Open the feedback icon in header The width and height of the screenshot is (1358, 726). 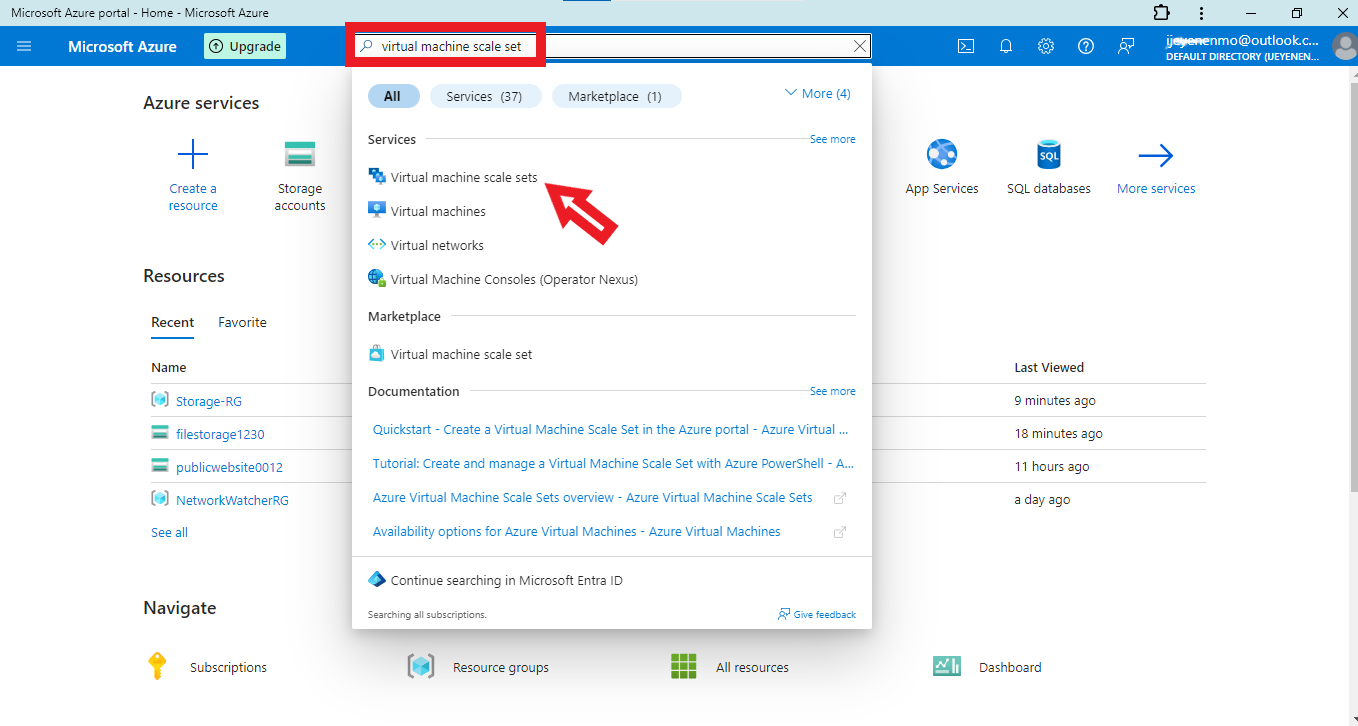point(1126,46)
